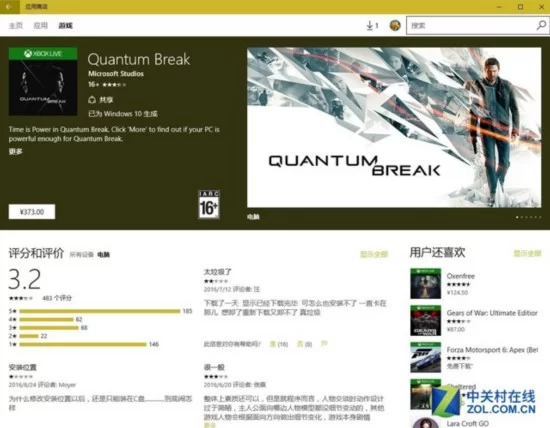Image resolution: width=550 pixels, height=428 pixels.
Task: Open the Quantum Break Xbox Live cover art
Action: (43, 81)
